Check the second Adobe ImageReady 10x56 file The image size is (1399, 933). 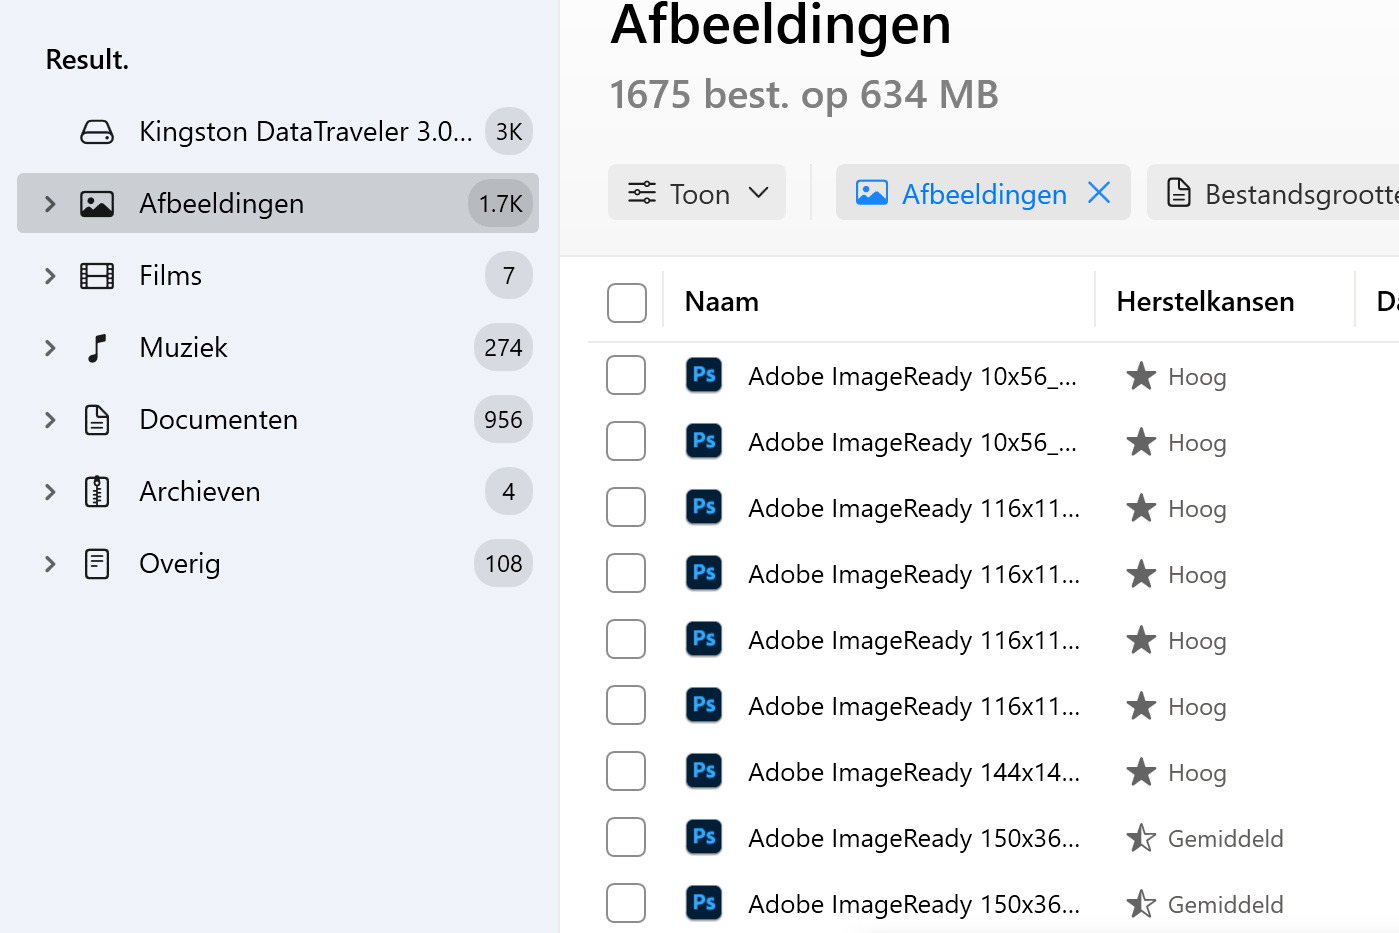(x=626, y=441)
